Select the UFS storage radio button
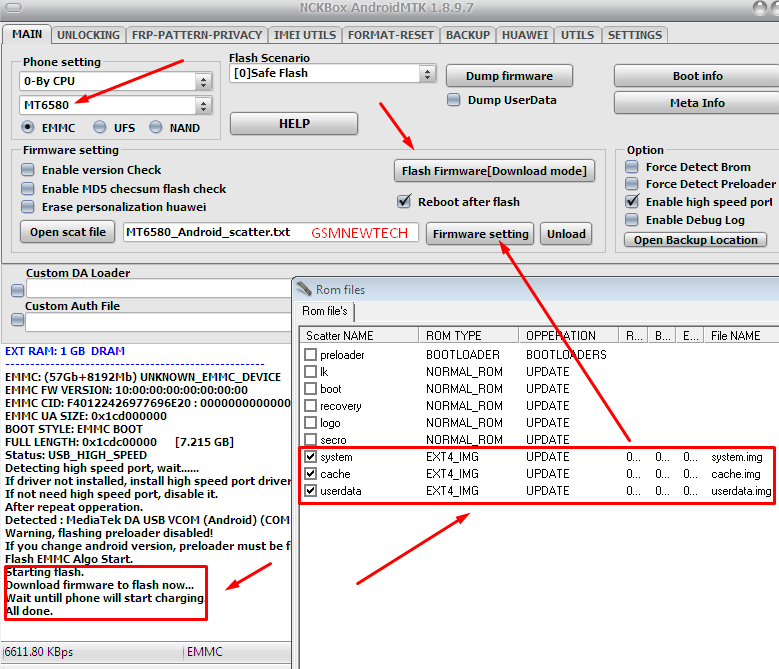779x669 pixels. [x=99, y=127]
